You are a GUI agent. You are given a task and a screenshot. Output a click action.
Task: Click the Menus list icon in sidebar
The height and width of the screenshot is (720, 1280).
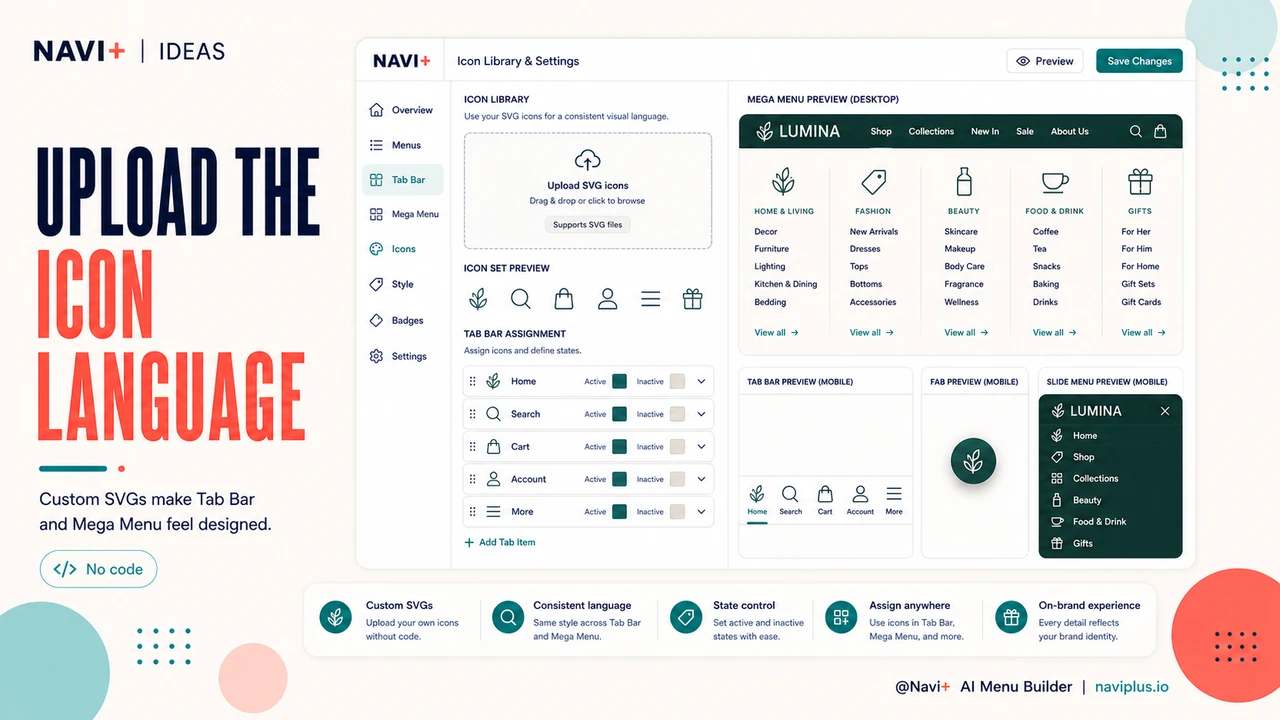376,145
